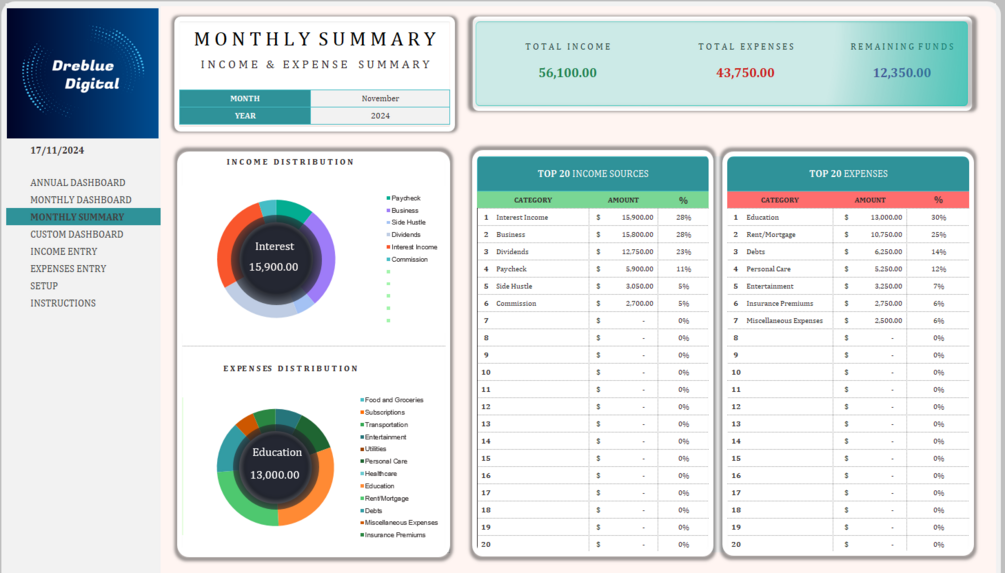
Task: Select the Debts cell in expenses table
Action: [788, 252]
